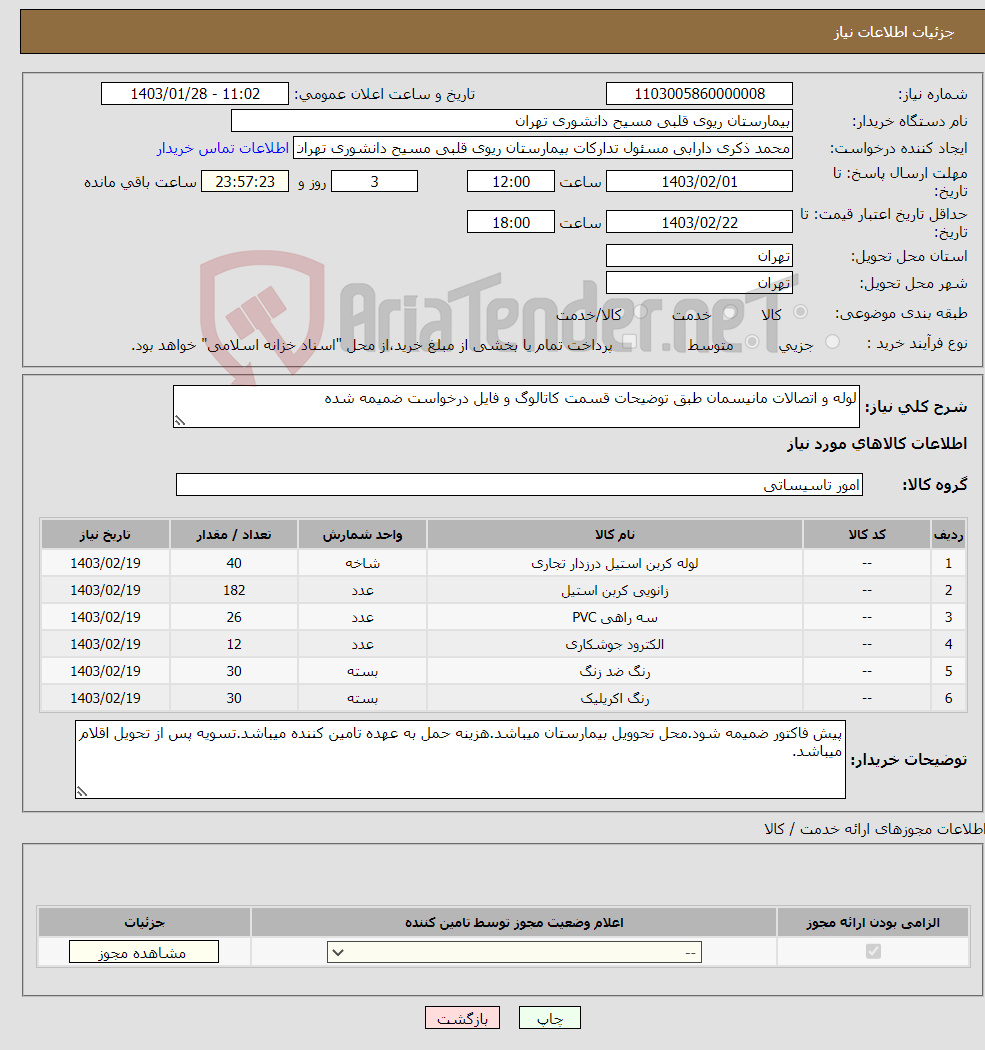
Task: Select row زانویی کربن استیل
Action: coord(504,590)
